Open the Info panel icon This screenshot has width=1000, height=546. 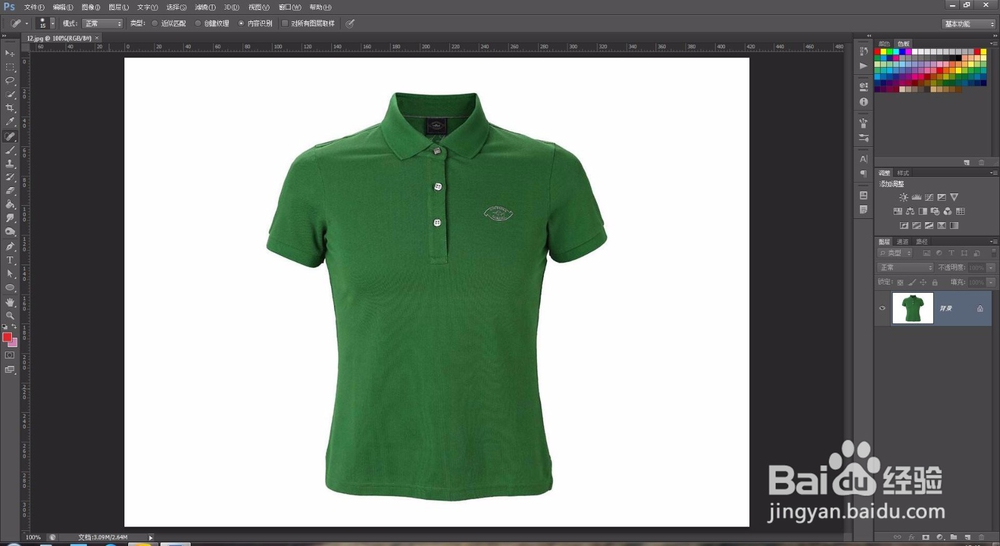tap(864, 101)
